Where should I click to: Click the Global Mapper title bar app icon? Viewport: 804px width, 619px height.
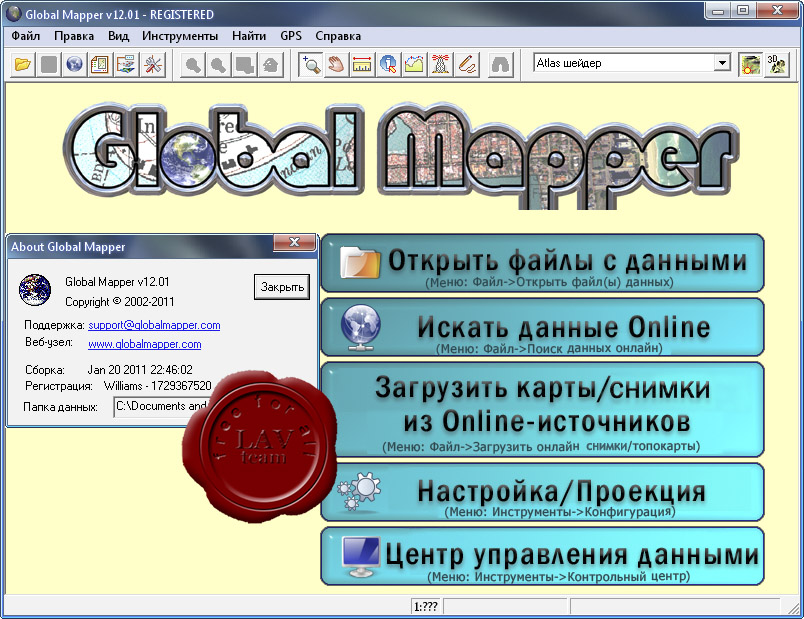click(x=13, y=14)
